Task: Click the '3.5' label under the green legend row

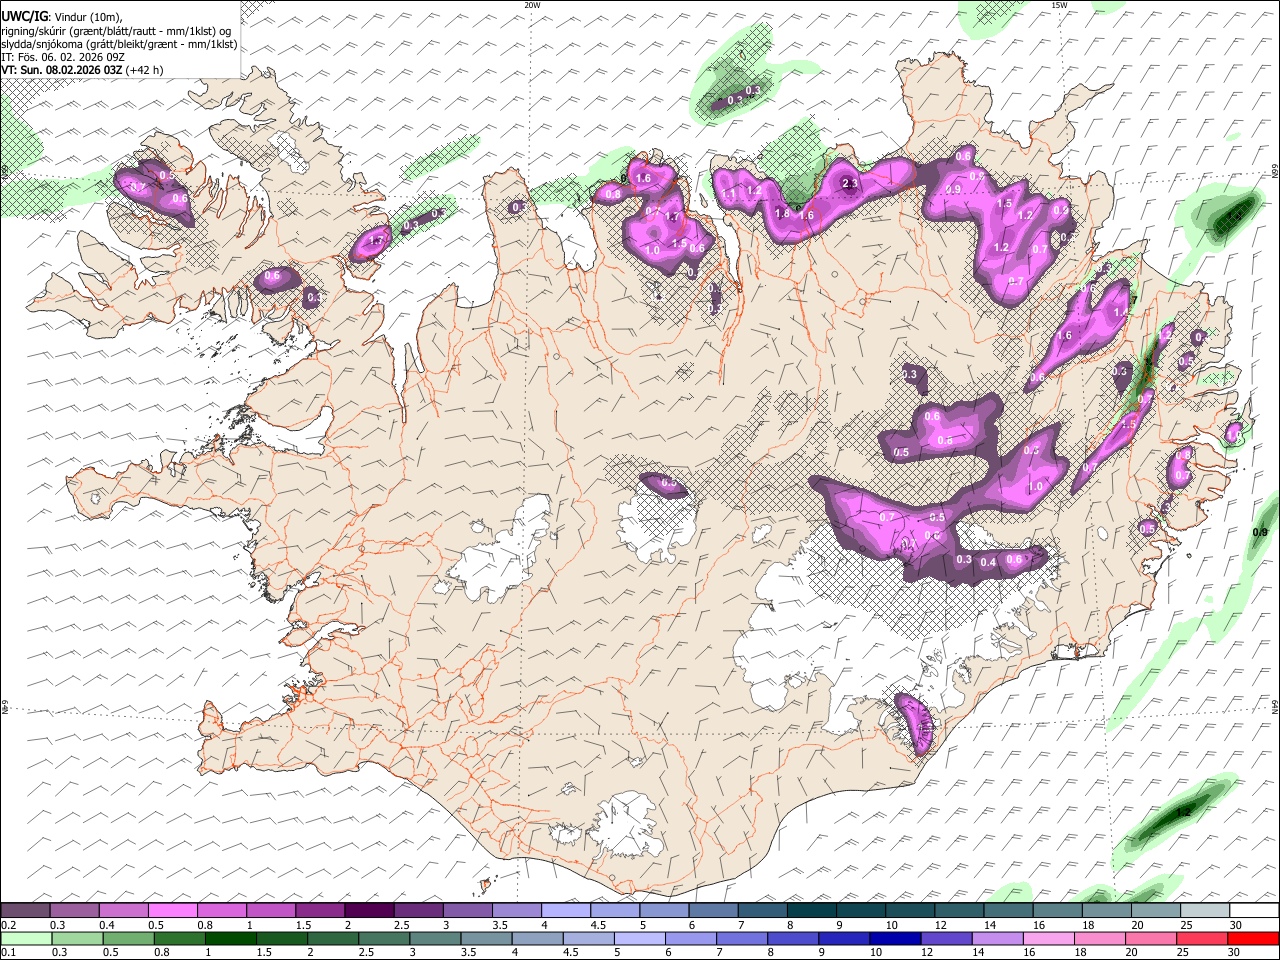Action: tap(467, 953)
